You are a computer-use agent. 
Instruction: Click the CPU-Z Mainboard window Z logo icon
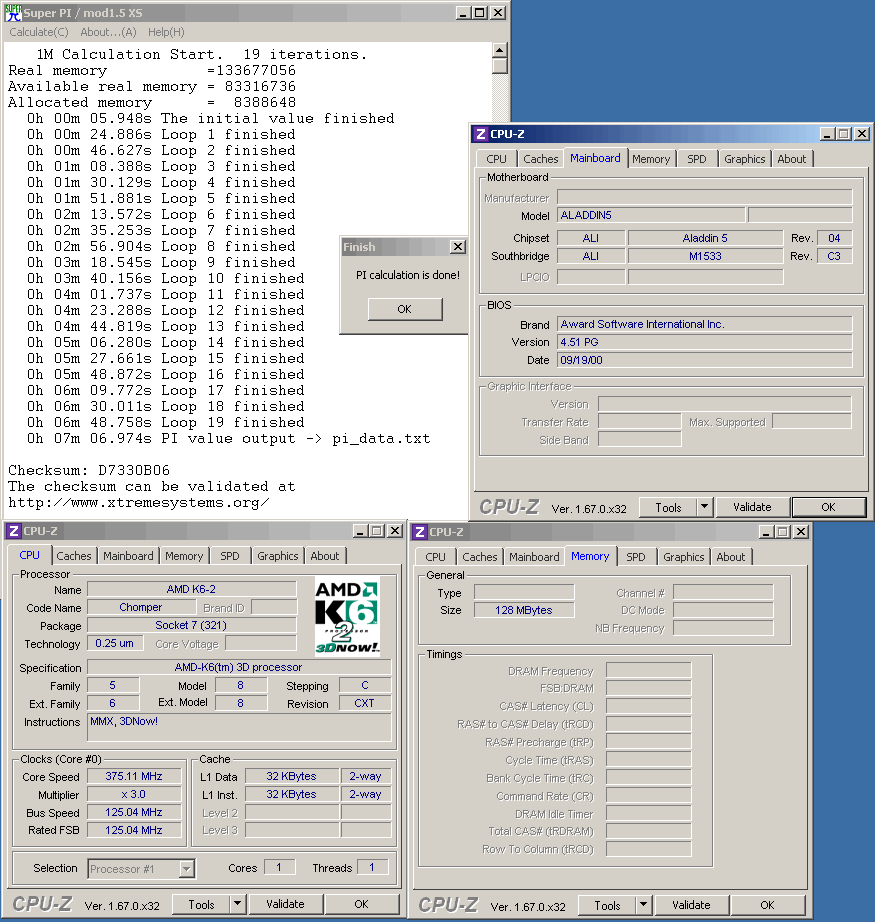[x=481, y=134]
